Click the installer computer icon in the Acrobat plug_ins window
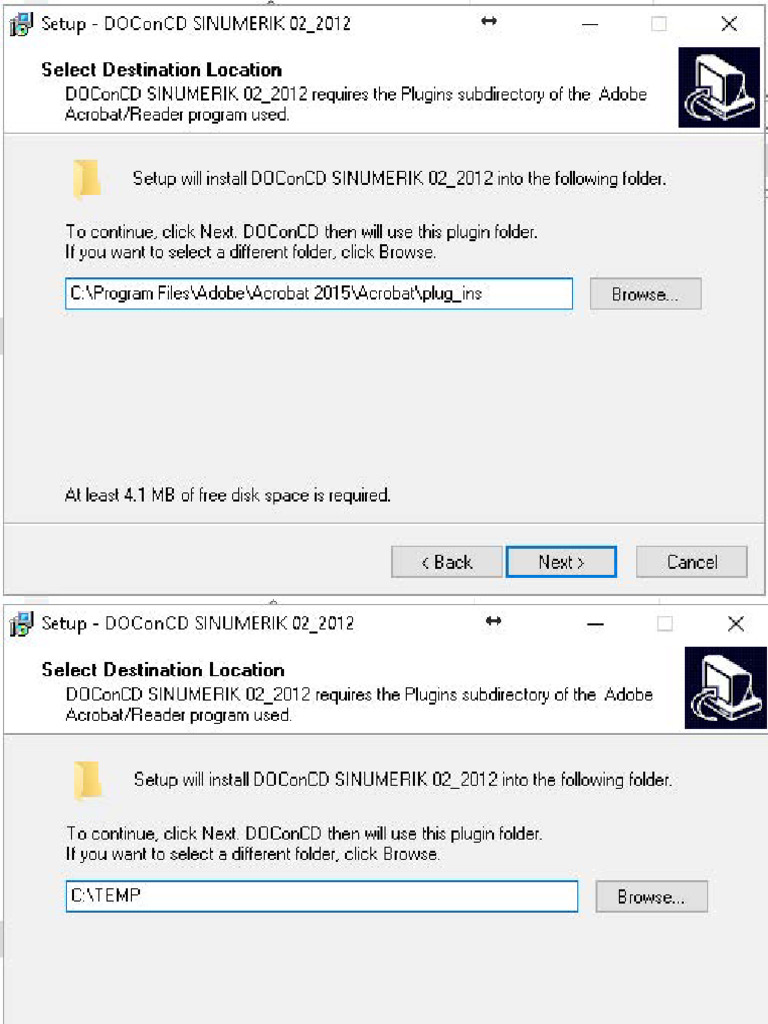The width and height of the screenshot is (768, 1024). coord(719,88)
